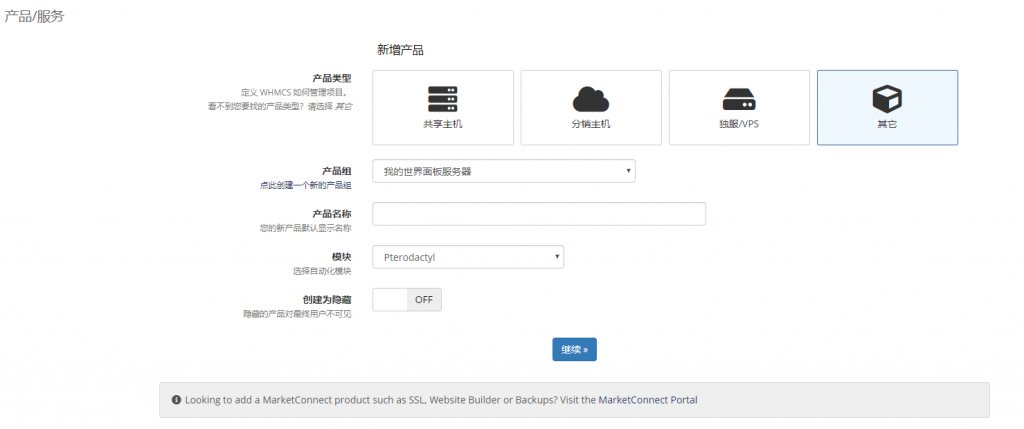Toggle the 创建为隐藏 switch
The image size is (1024, 429).
click(x=390, y=300)
